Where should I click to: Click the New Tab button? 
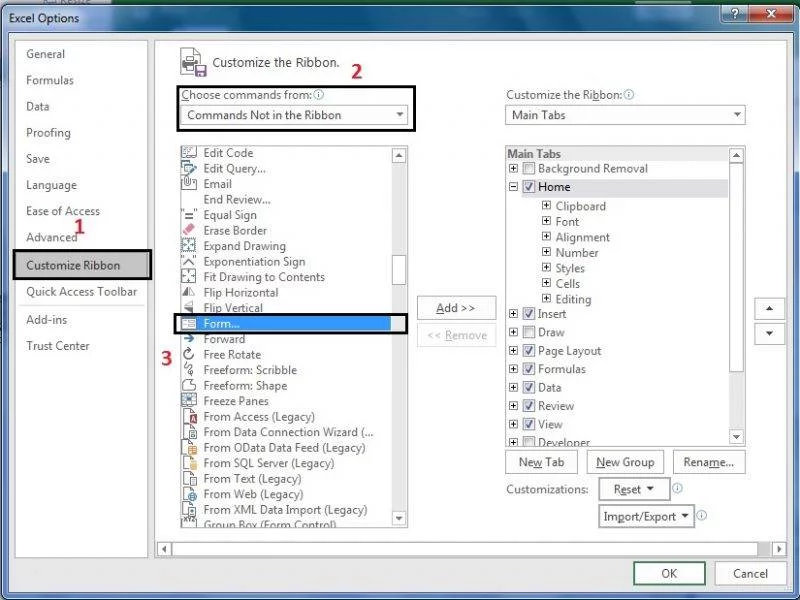tap(541, 462)
